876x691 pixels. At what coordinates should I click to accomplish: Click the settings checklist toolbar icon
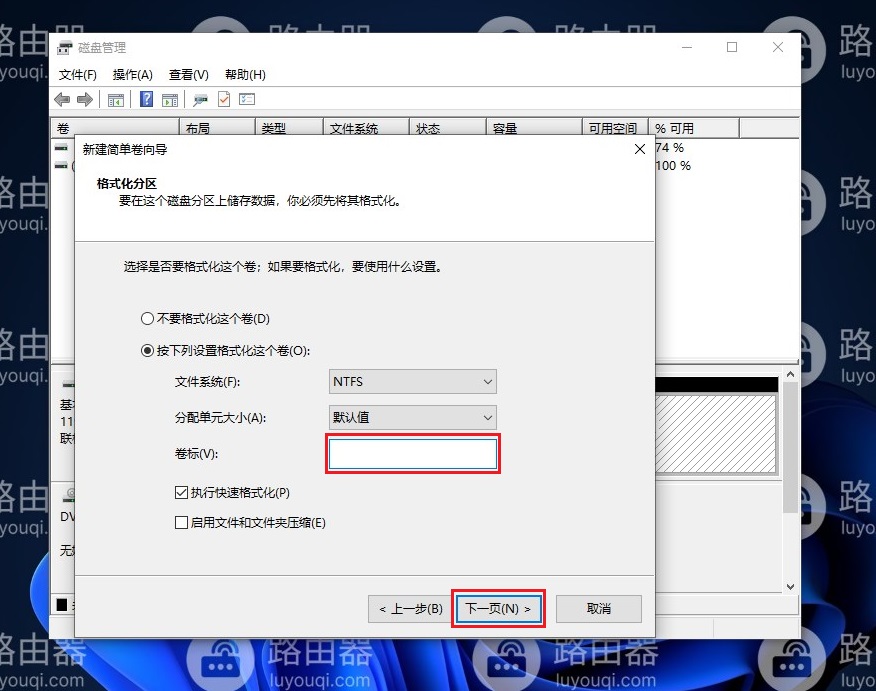247,99
